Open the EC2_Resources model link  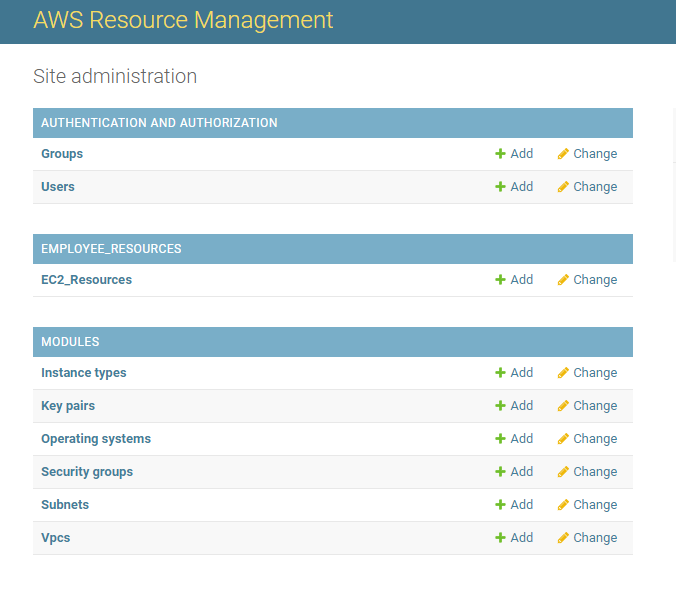coord(86,280)
